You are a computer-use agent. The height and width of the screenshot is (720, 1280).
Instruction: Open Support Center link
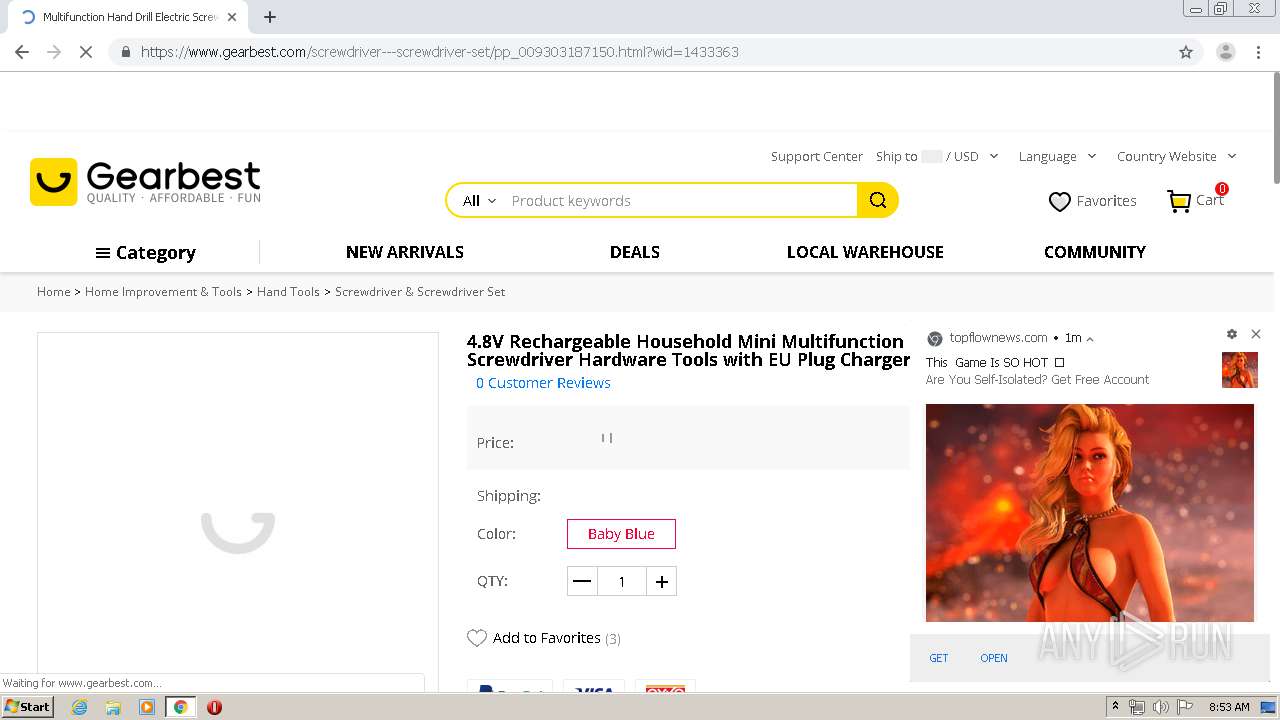pyautogui.click(x=816, y=156)
